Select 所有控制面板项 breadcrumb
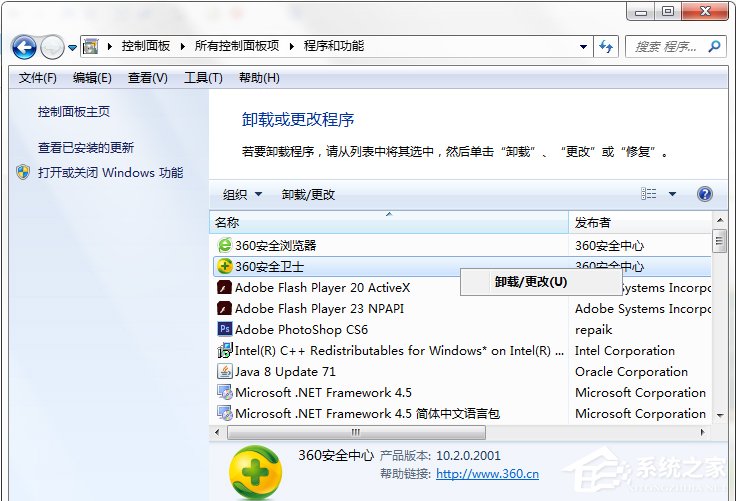The image size is (736, 501). [237, 46]
